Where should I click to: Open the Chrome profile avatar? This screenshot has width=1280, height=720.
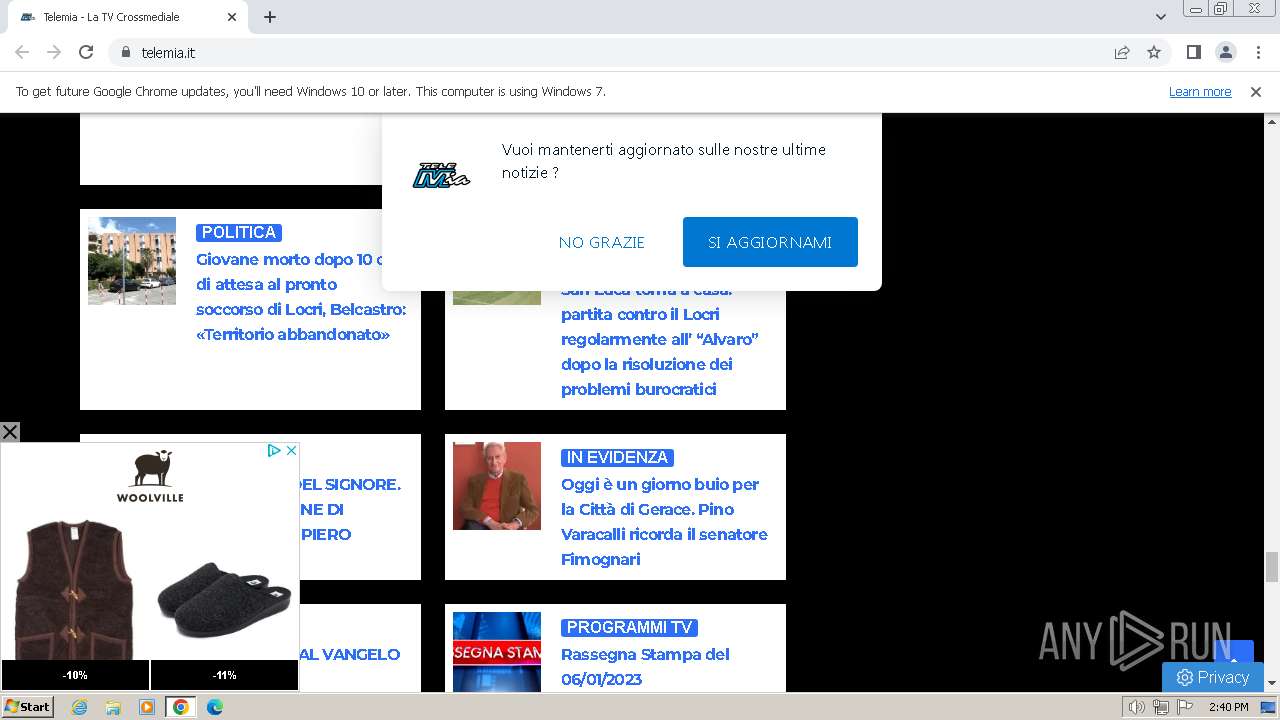pos(1225,52)
